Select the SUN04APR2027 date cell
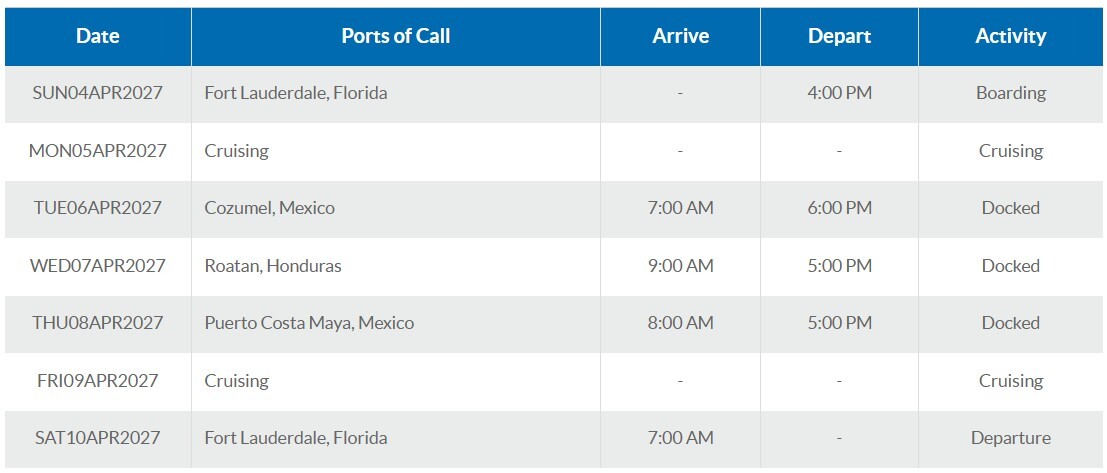 point(97,93)
